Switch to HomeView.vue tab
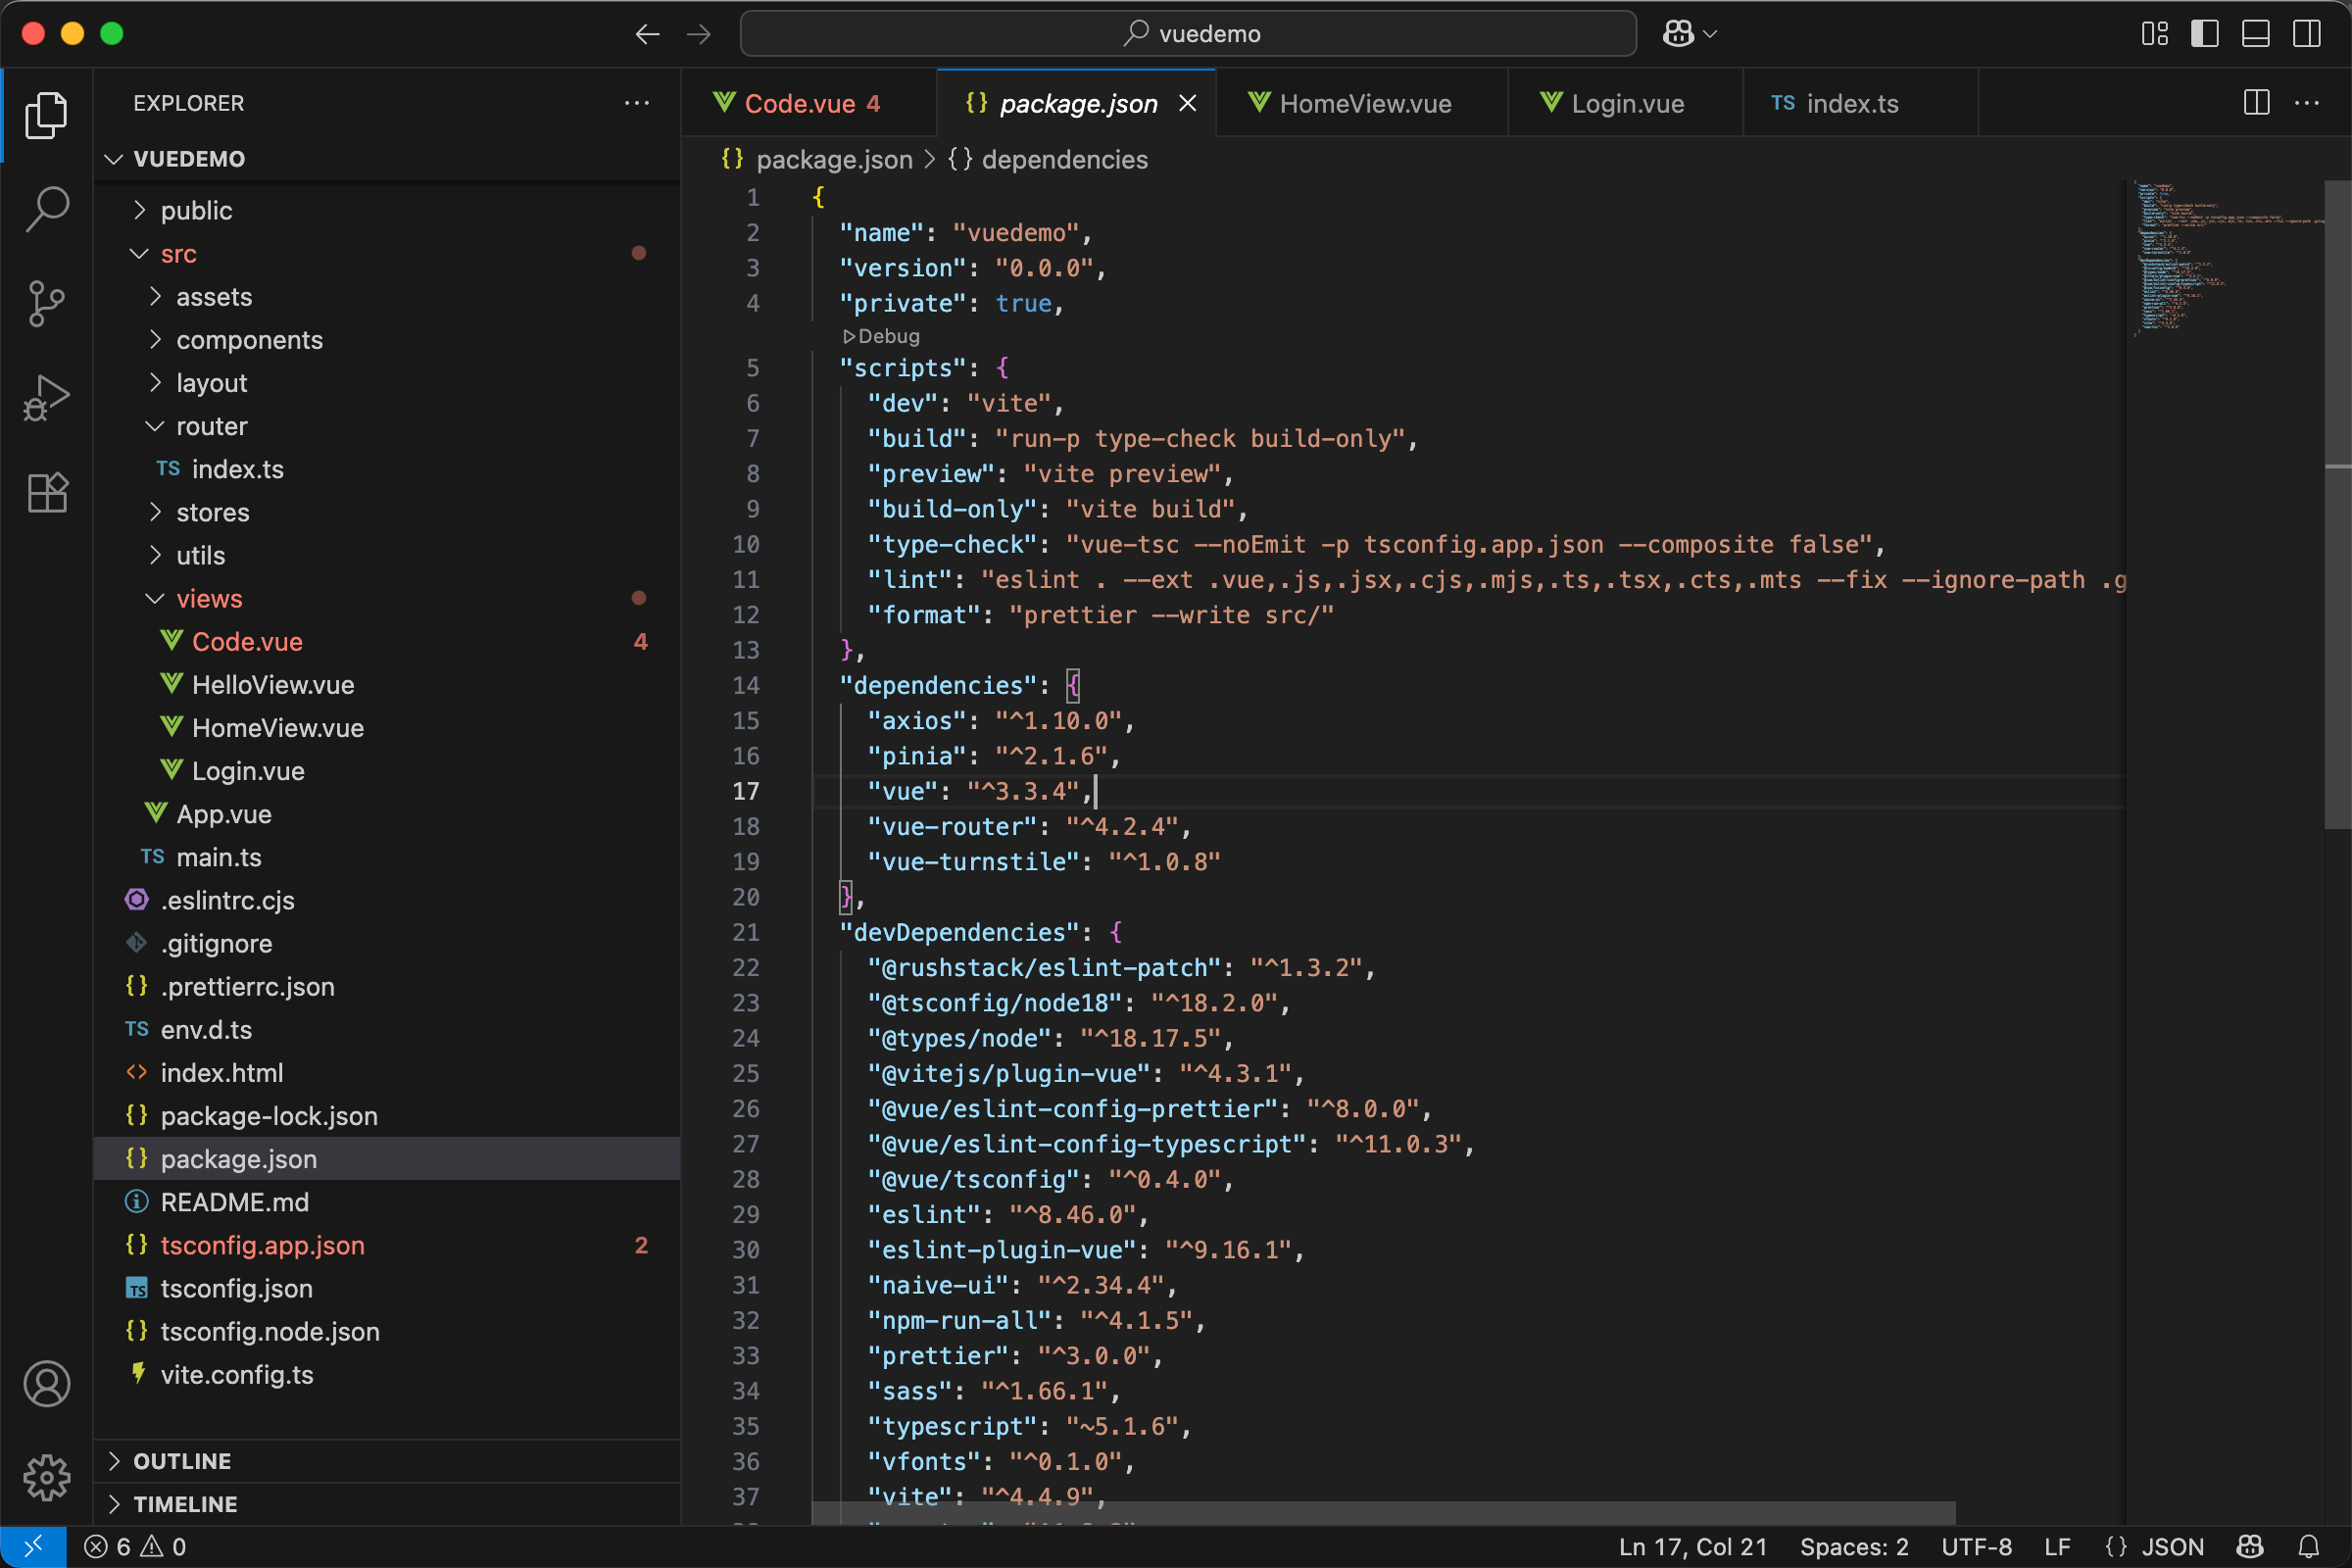The height and width of the screenshot is (1568, 2352). tap(1362, 103)
